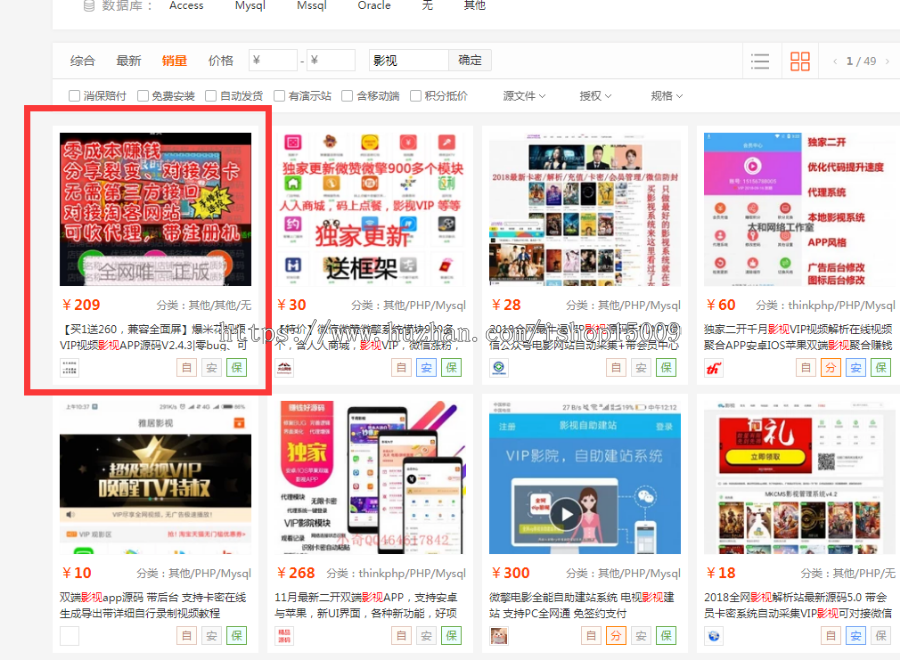This screenshot has height=660, width=900.
Task: Switch to list view layout
Action: [760, 60]
